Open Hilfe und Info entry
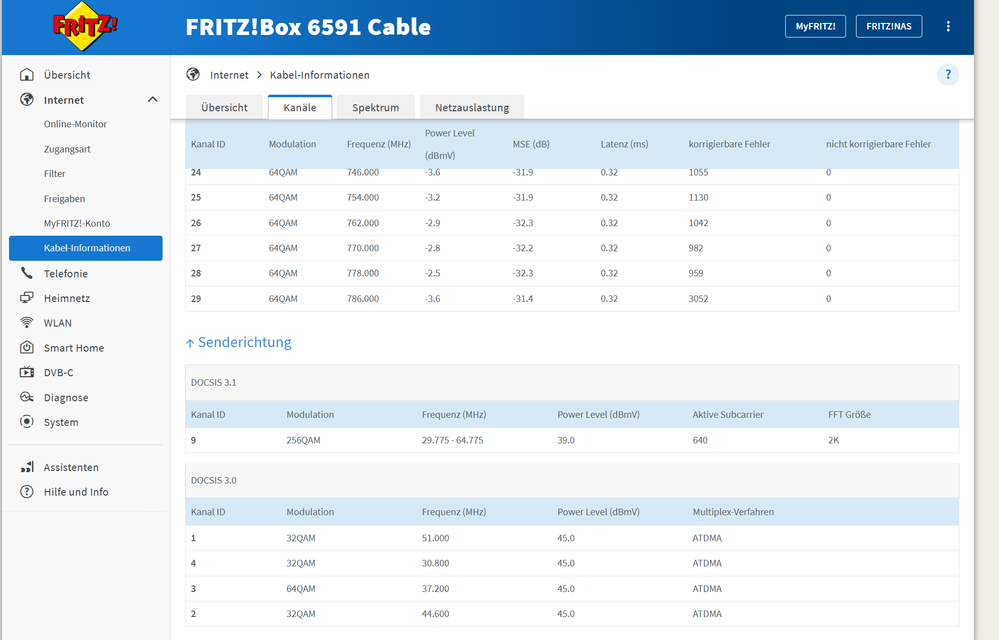Viewport: 999px width, 640px height. pos(76,492)
